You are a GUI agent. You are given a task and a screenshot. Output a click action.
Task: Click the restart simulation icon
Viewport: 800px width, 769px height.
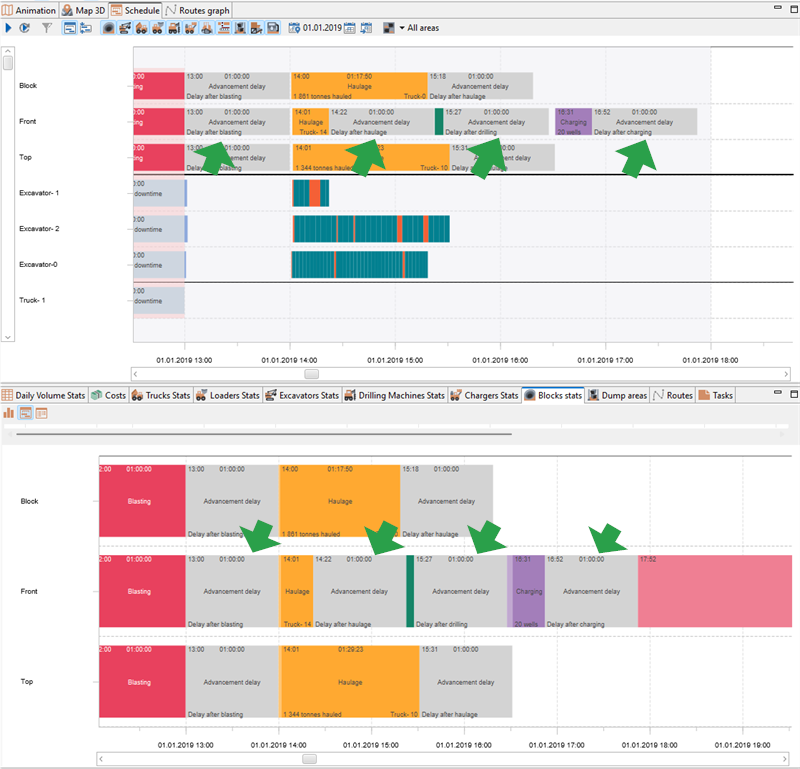pos(24,28)
